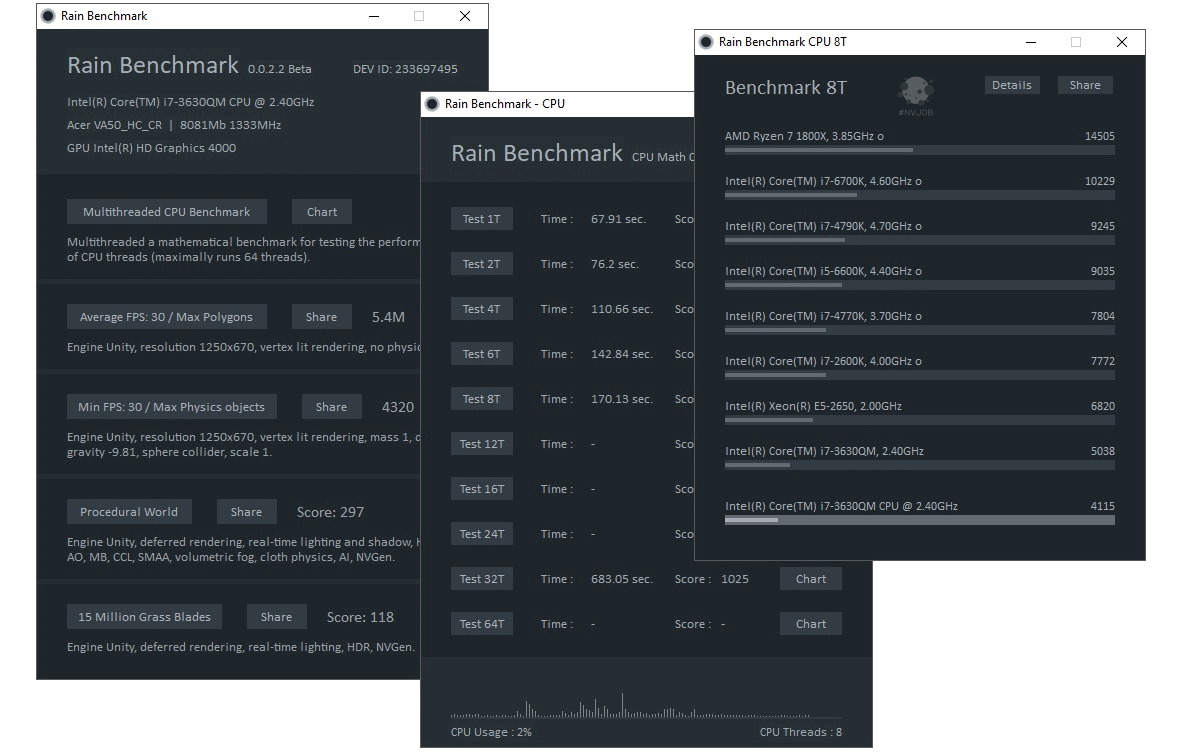The width and height of the screenshot is (1180, 752).
Task: Share the 15 Million Grass Blades score
Action: [x=276, y=616]
